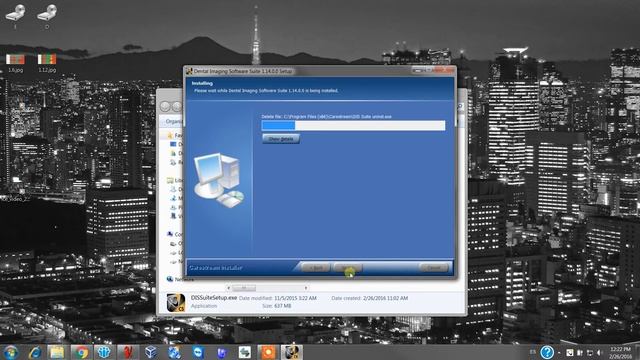Click the Show details button in installer
640x360 pixels.
pyautogui.click(x=281, y=139)
